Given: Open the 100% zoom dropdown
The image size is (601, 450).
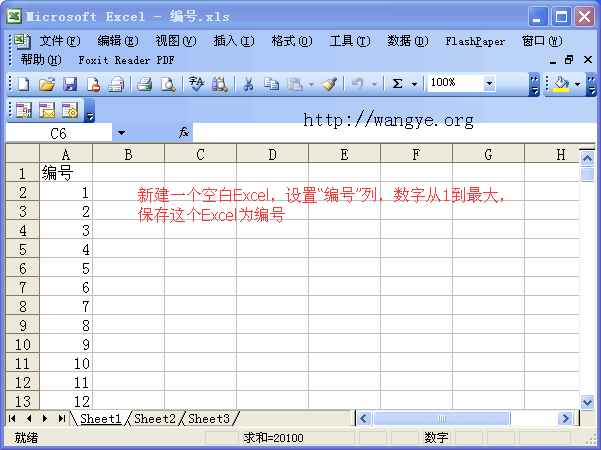Looking at the screenshot, I should 489,83.
